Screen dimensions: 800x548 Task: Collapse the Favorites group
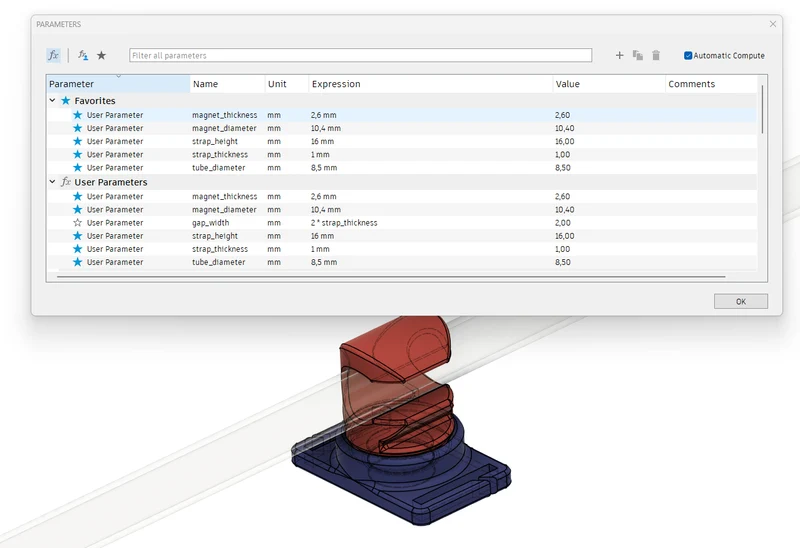click(52, 101)
